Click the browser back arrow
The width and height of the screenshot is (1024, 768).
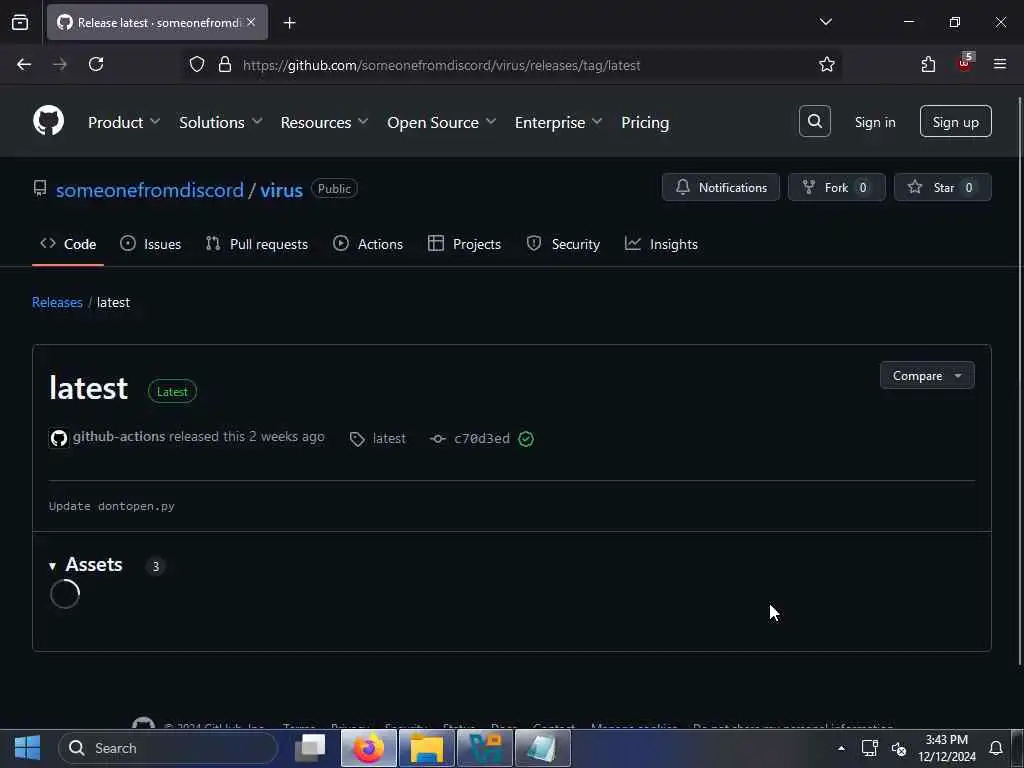click(x=24, y=64)
